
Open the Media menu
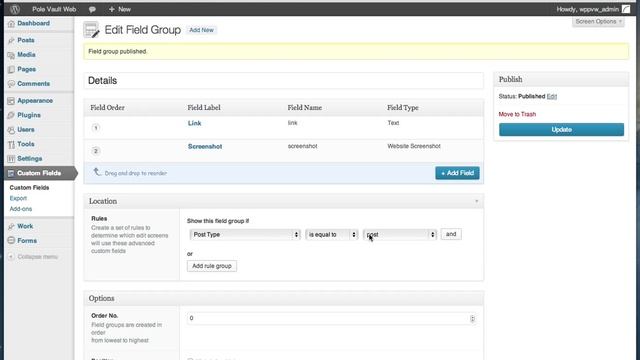(x=26, y=55)
